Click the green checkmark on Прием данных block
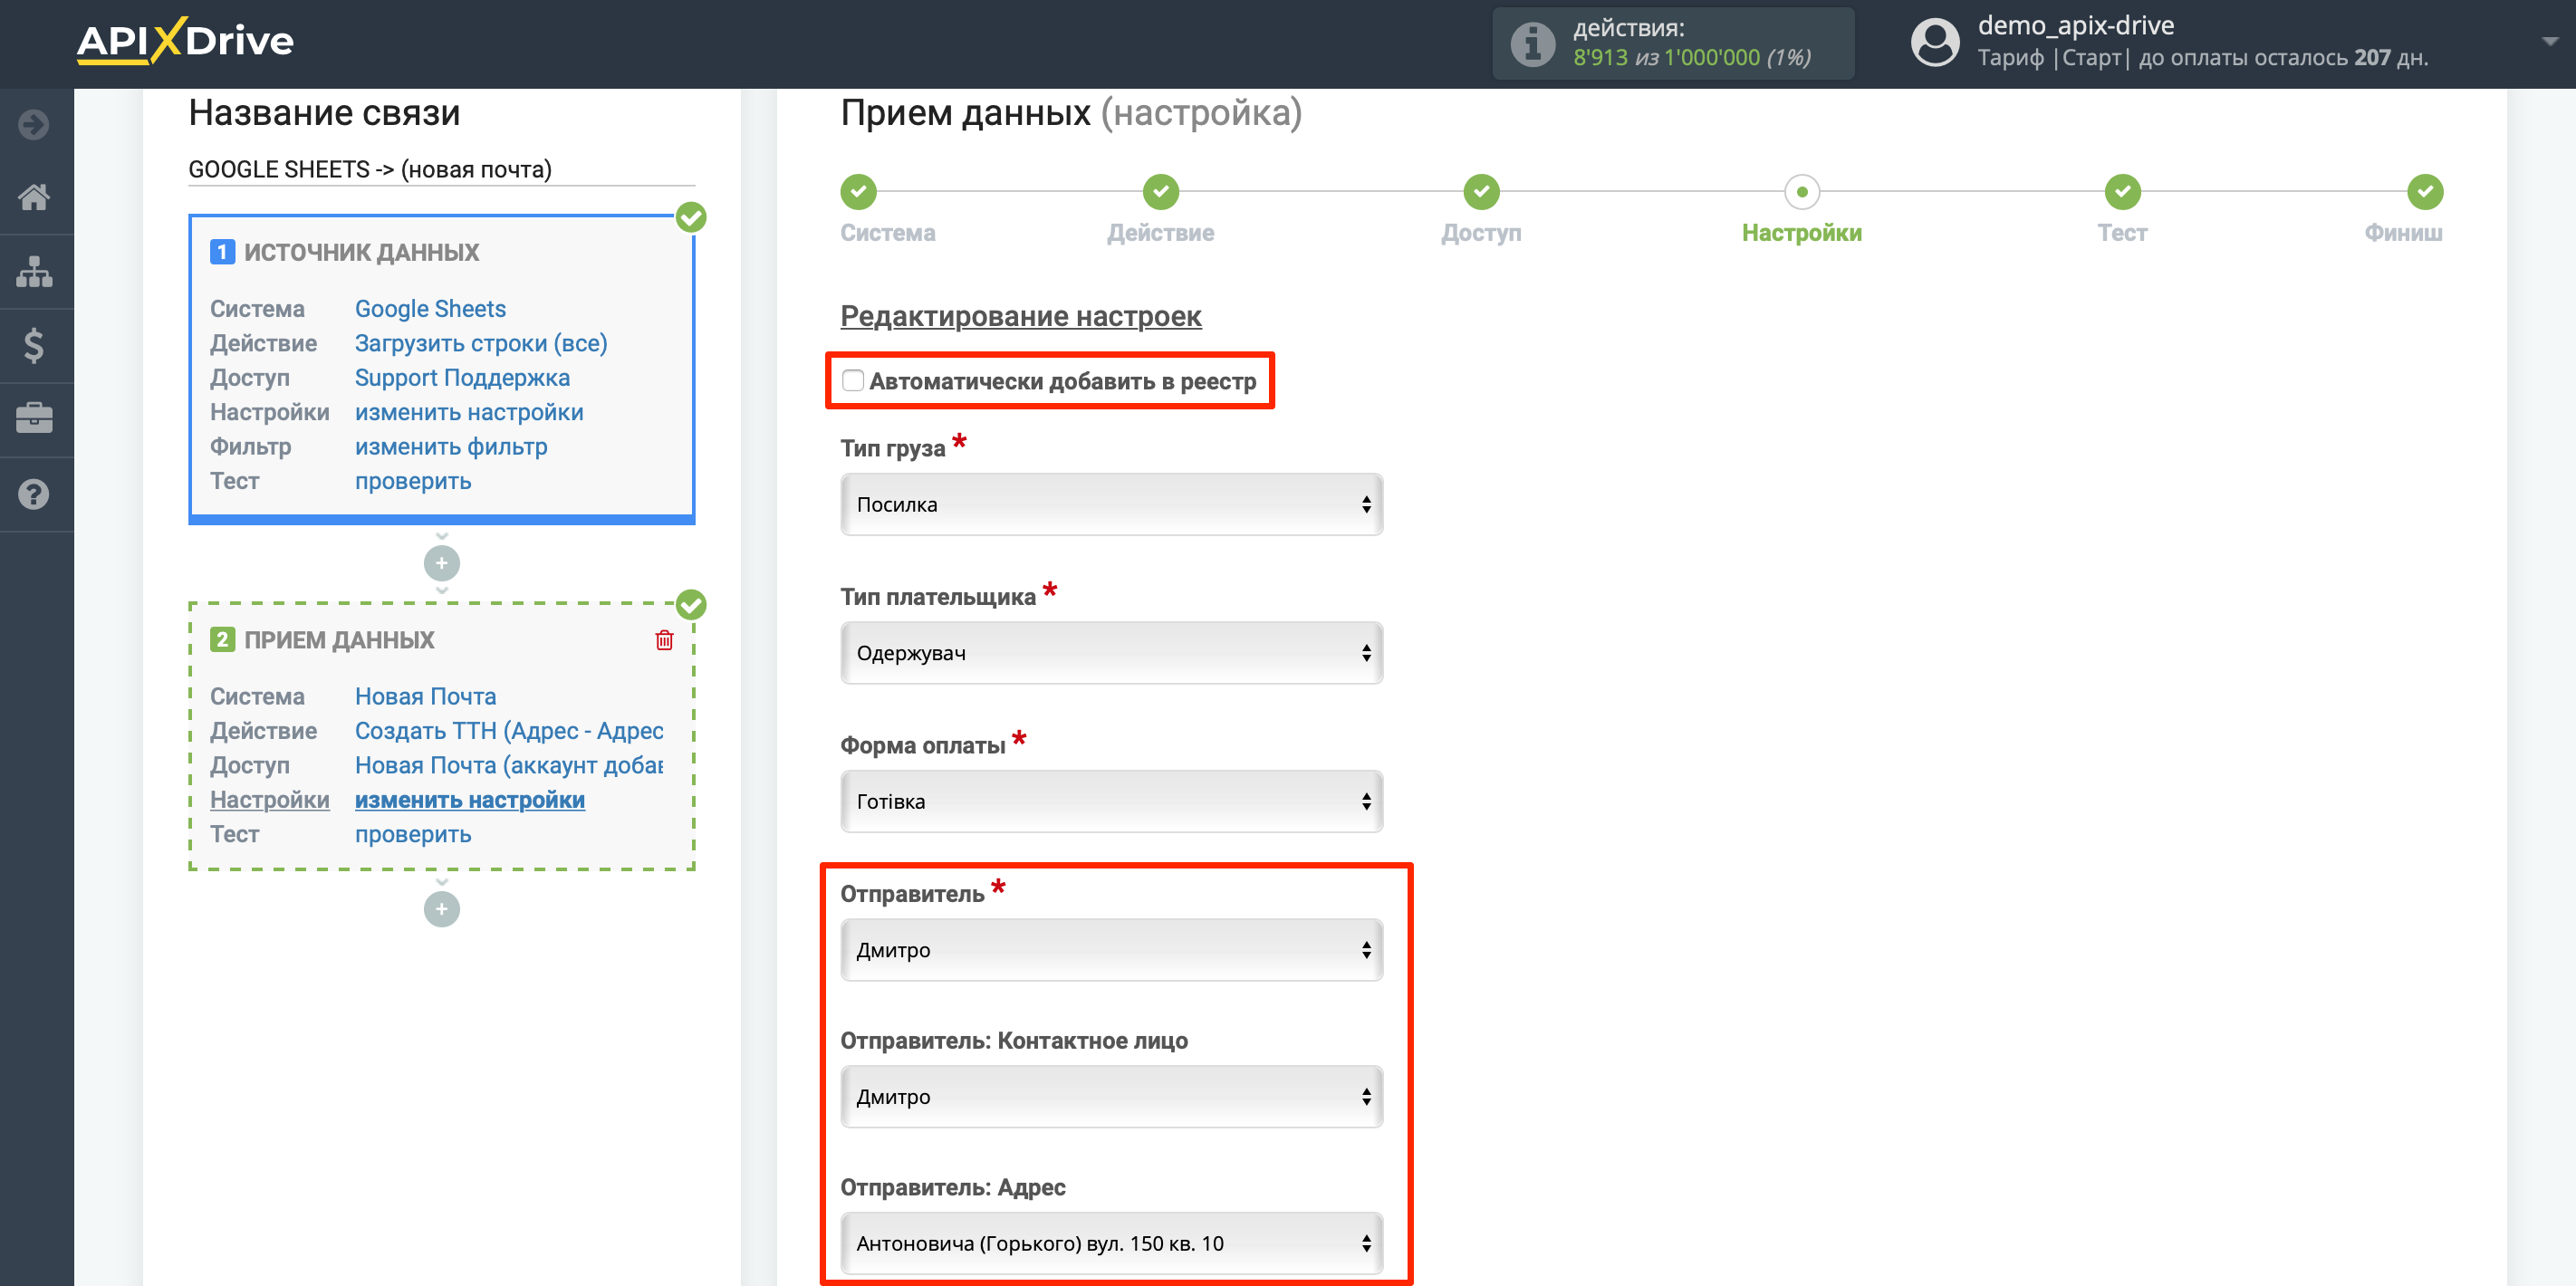The width and height of the screenshot is (2576, 1286). (x=691, y=605)
